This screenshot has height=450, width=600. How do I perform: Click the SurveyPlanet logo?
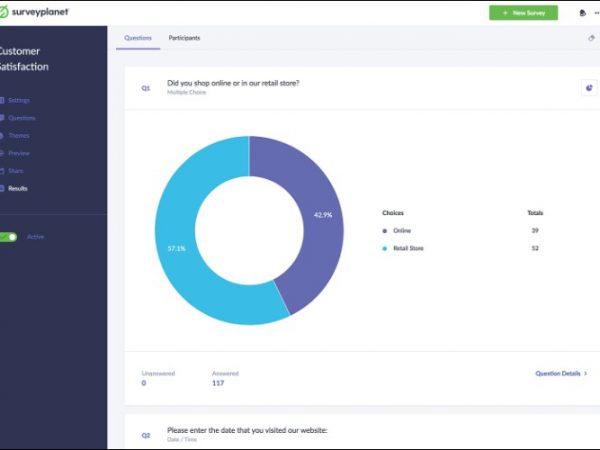click(x=35, y=12)
